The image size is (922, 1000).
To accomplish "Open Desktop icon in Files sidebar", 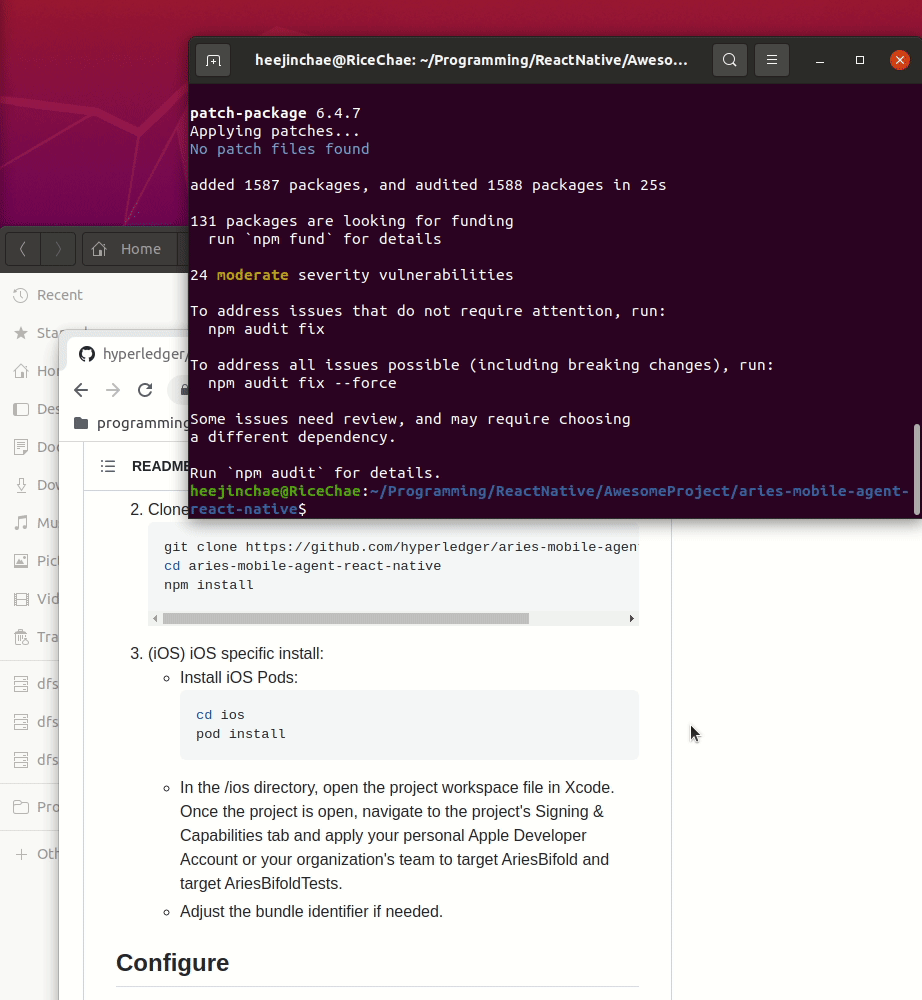I will 21,409.
